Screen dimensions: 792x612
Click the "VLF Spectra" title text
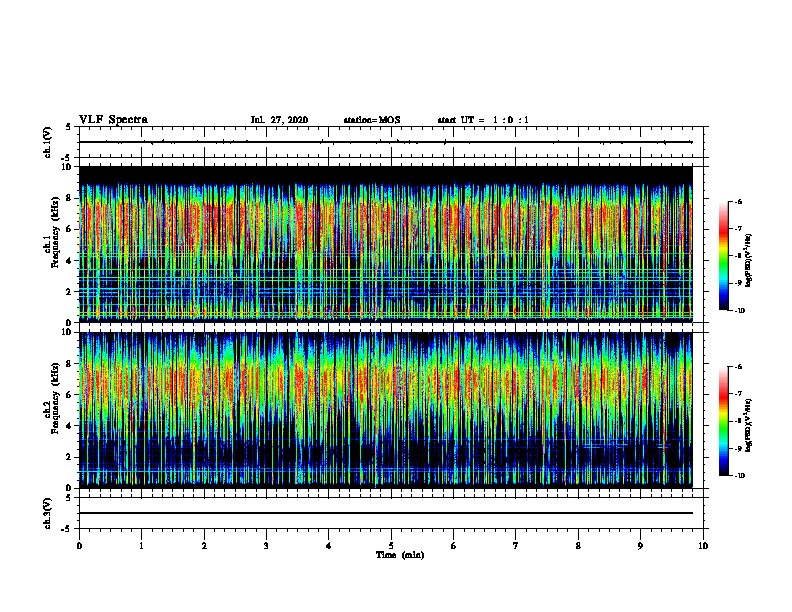113,120
